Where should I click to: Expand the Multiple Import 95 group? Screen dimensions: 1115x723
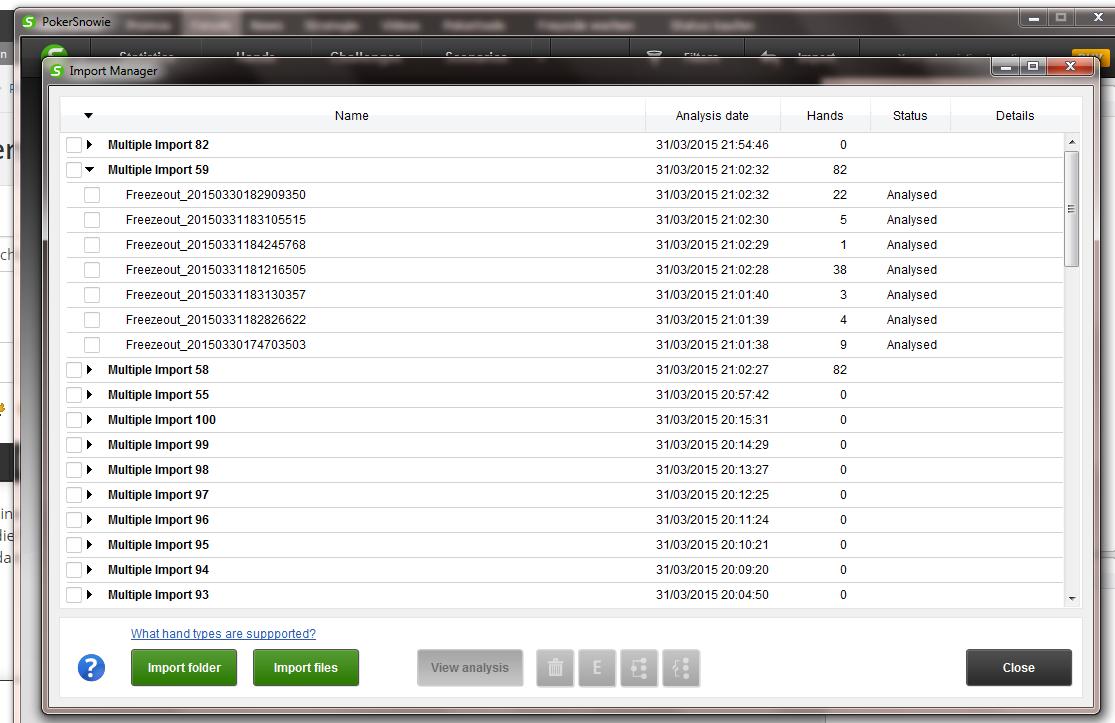90,545
